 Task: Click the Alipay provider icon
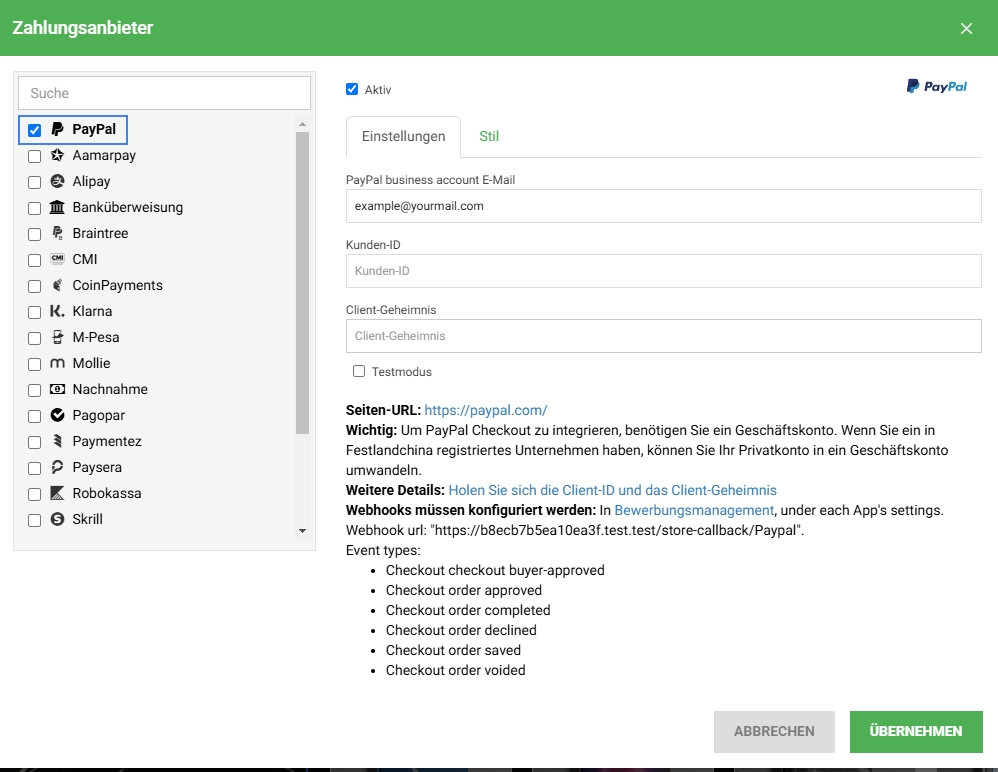[57, 182]
